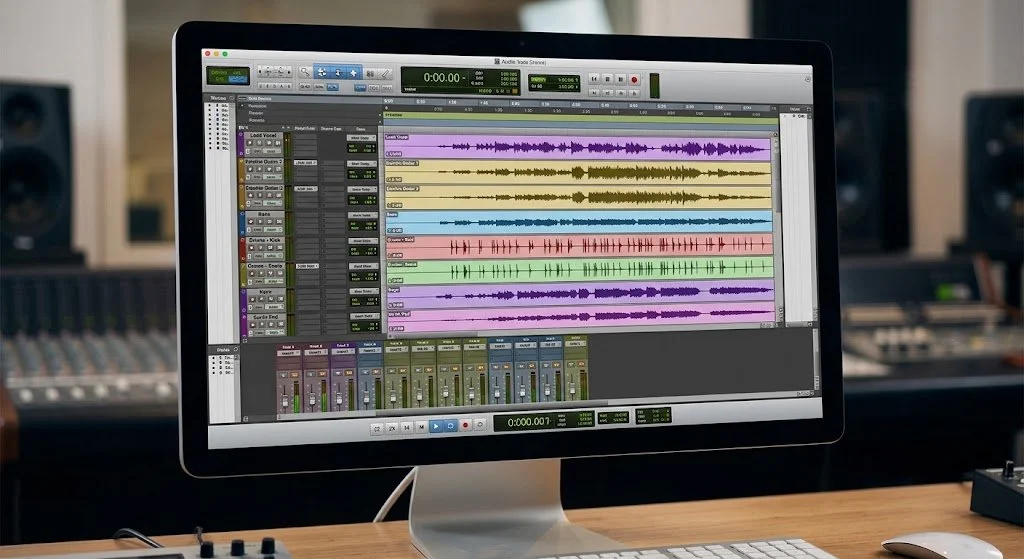
Task: Click the icon right of bottom record button
Action: pos(479,424)
